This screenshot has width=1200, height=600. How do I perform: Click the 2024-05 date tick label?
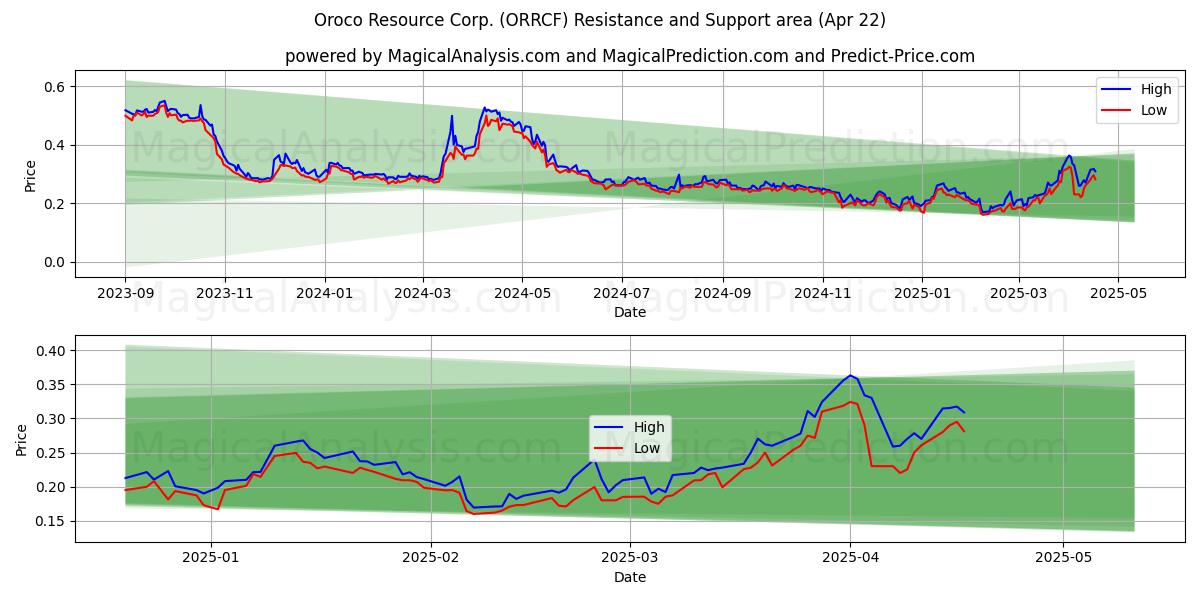click(x=522, y=294)
